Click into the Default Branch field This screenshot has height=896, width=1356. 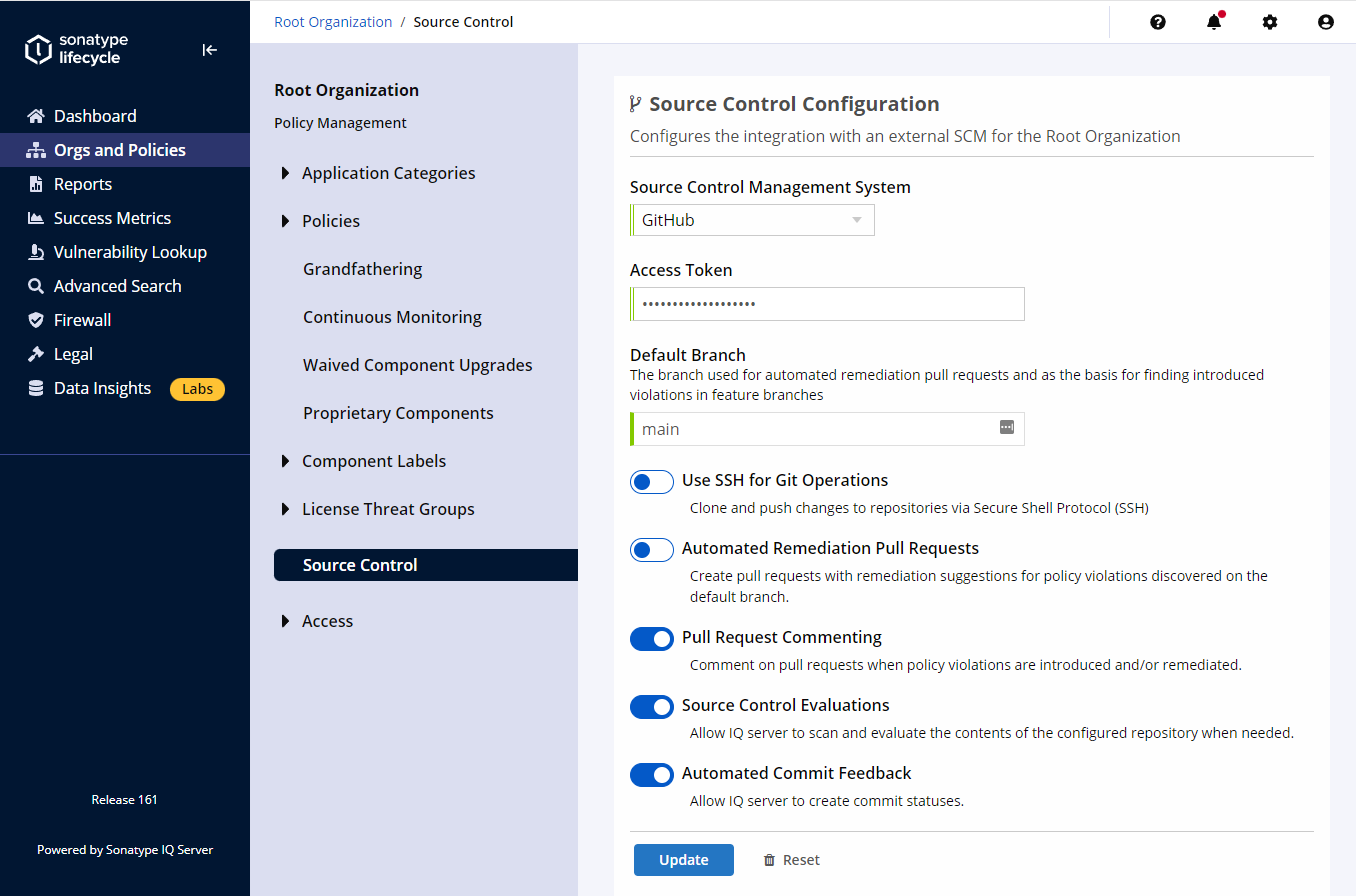[827, 429]
